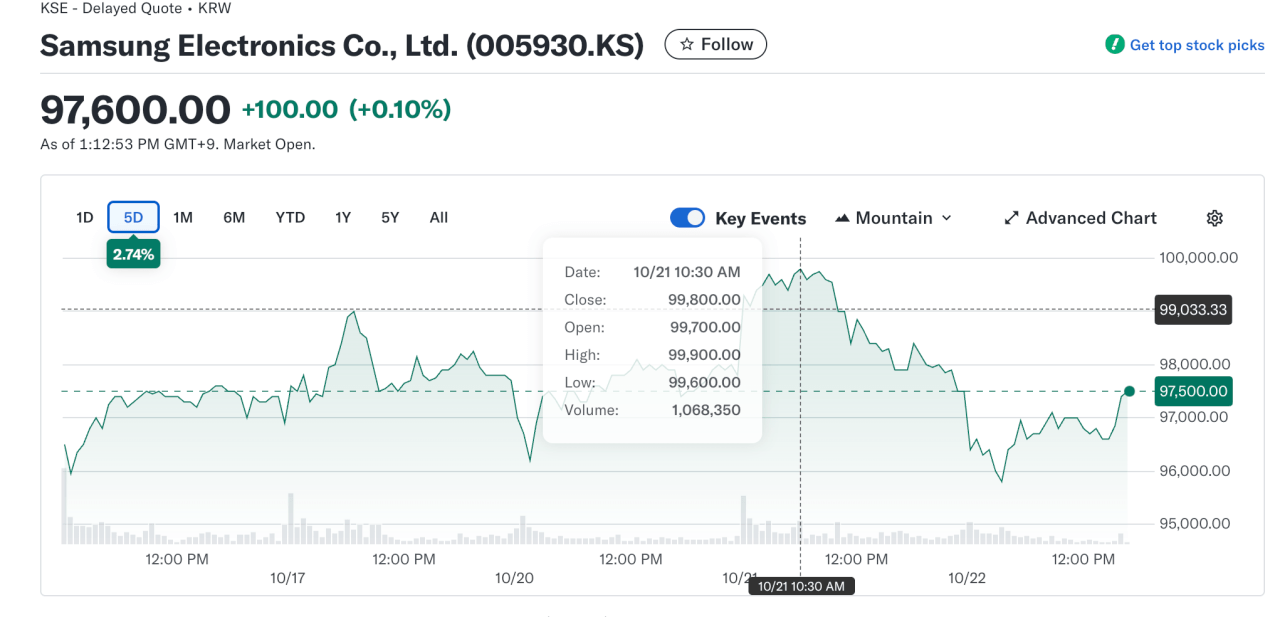Click the 97,500.00 current price label
The image size is (1280, 617).
tap(1193, 391)
